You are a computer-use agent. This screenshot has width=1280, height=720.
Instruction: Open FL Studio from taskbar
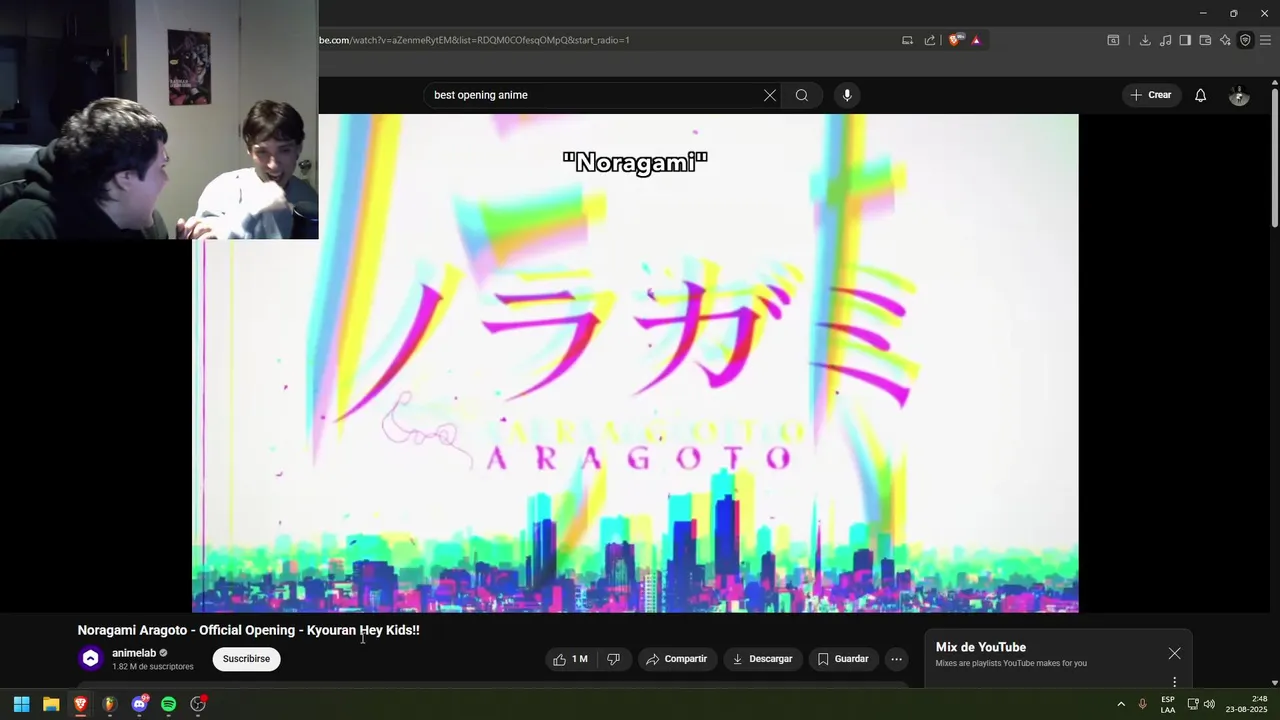pos(110,704)
